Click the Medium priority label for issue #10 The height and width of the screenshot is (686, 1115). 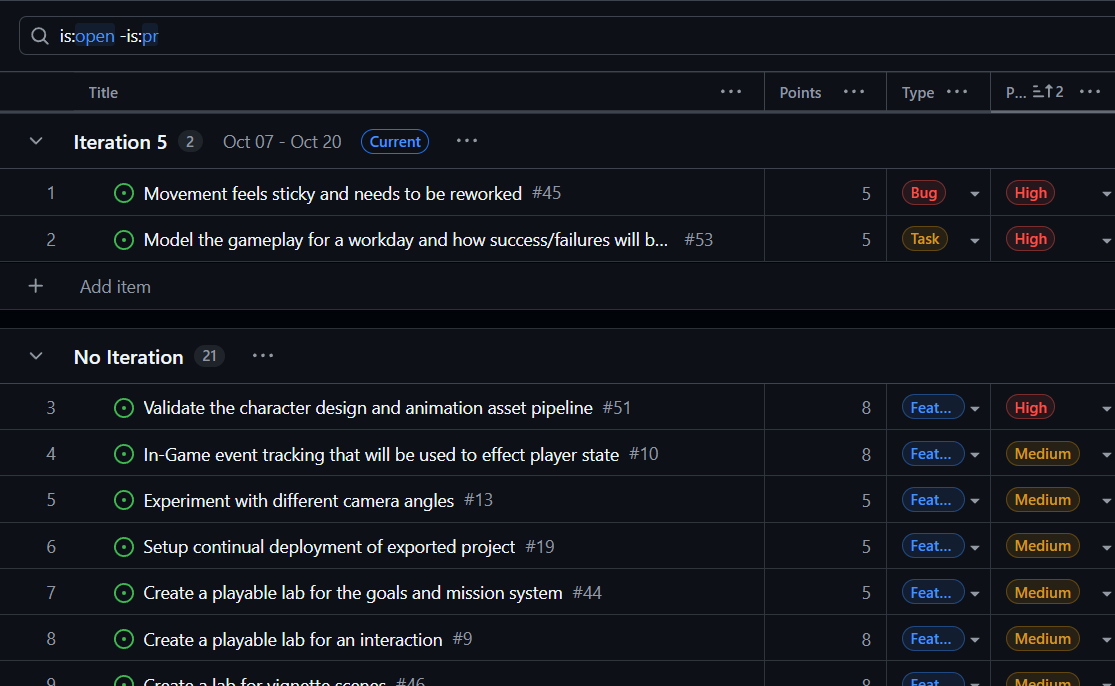pos(1042,454)
